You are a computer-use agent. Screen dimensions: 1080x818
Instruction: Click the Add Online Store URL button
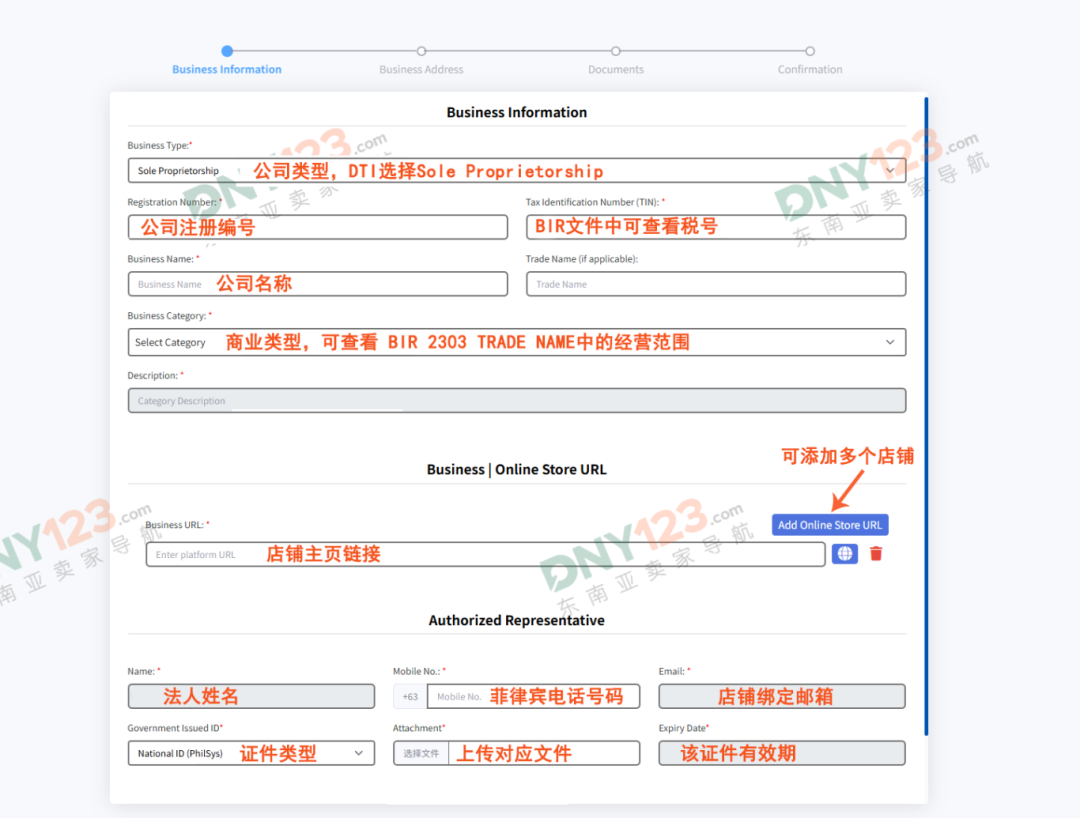coord(829,525)
